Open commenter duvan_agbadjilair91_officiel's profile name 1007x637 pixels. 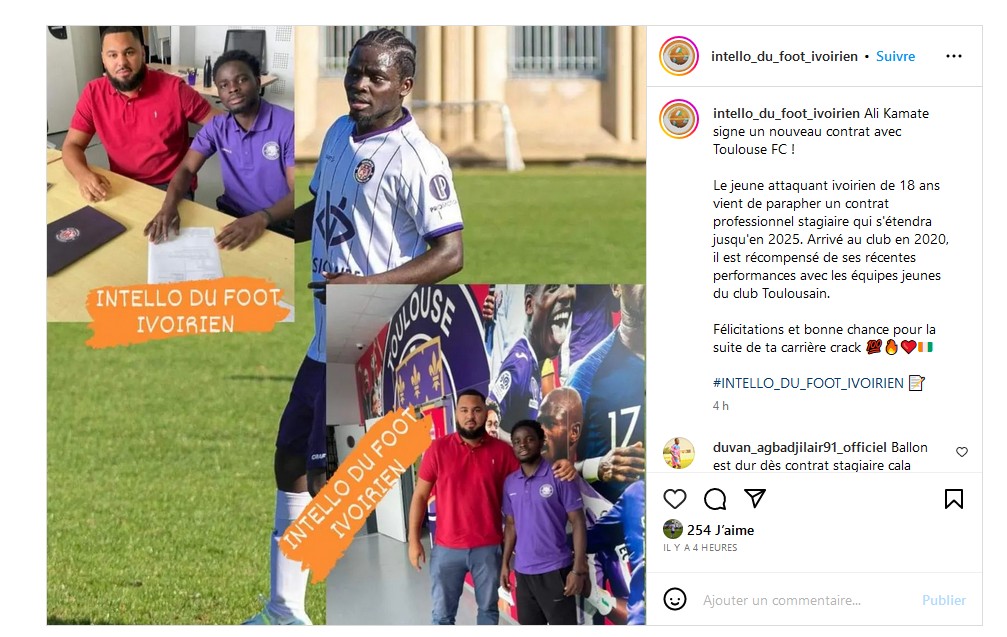tap(800, 447)
